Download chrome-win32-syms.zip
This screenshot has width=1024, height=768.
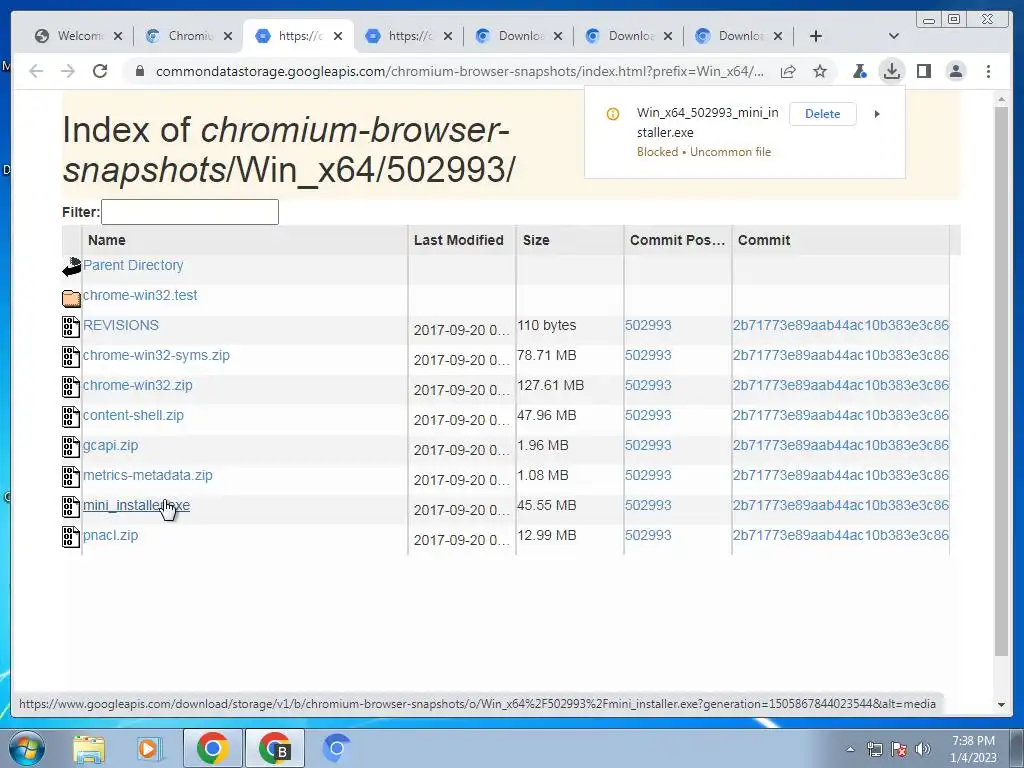point(156,355)
